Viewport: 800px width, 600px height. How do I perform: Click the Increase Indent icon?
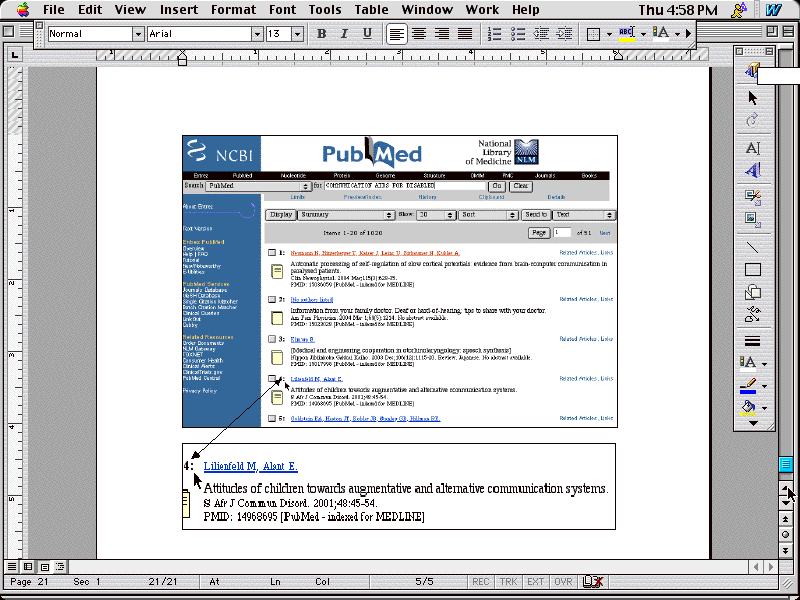pos(564,34)
